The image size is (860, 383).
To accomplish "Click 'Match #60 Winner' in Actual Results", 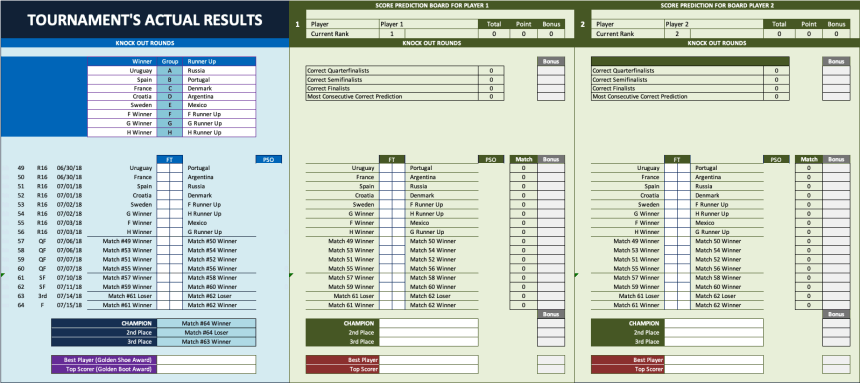I will [212, 287].
